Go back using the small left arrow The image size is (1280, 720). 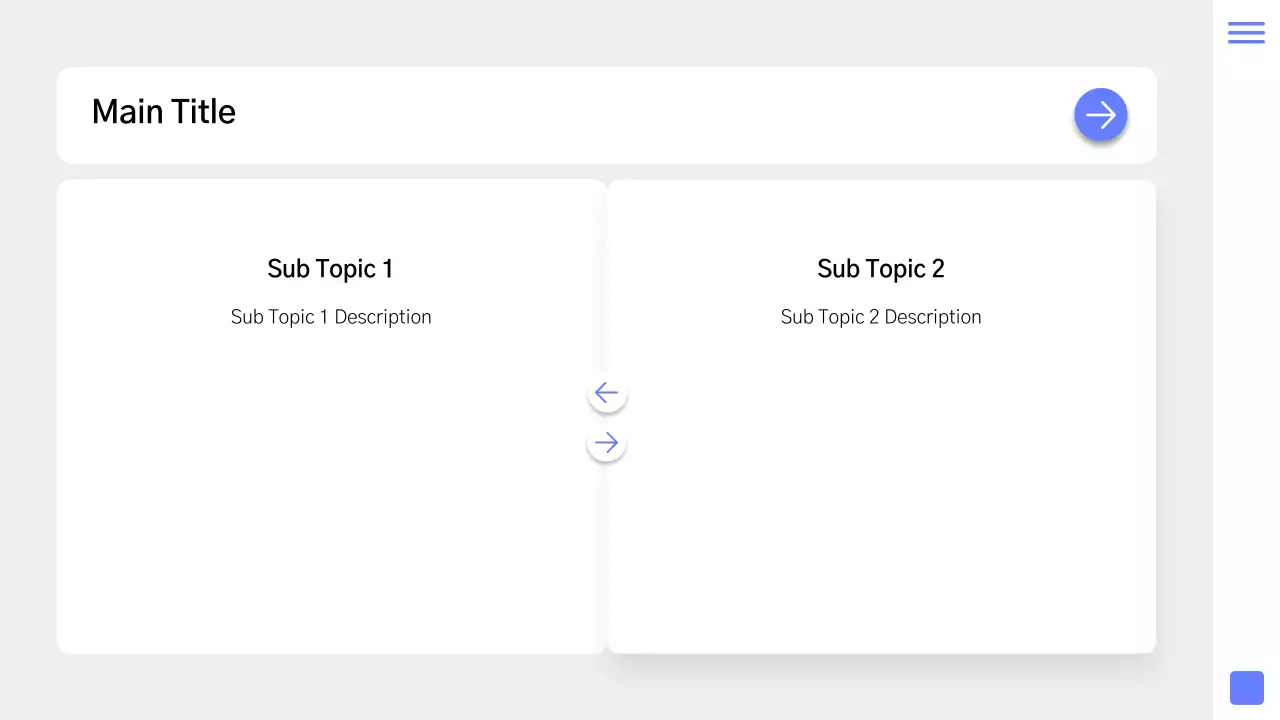tap(607, 393)
